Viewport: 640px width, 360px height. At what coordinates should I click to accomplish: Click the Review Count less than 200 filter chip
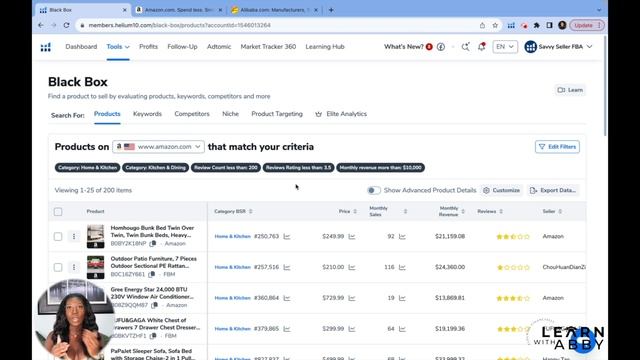(x=226, y=168)
